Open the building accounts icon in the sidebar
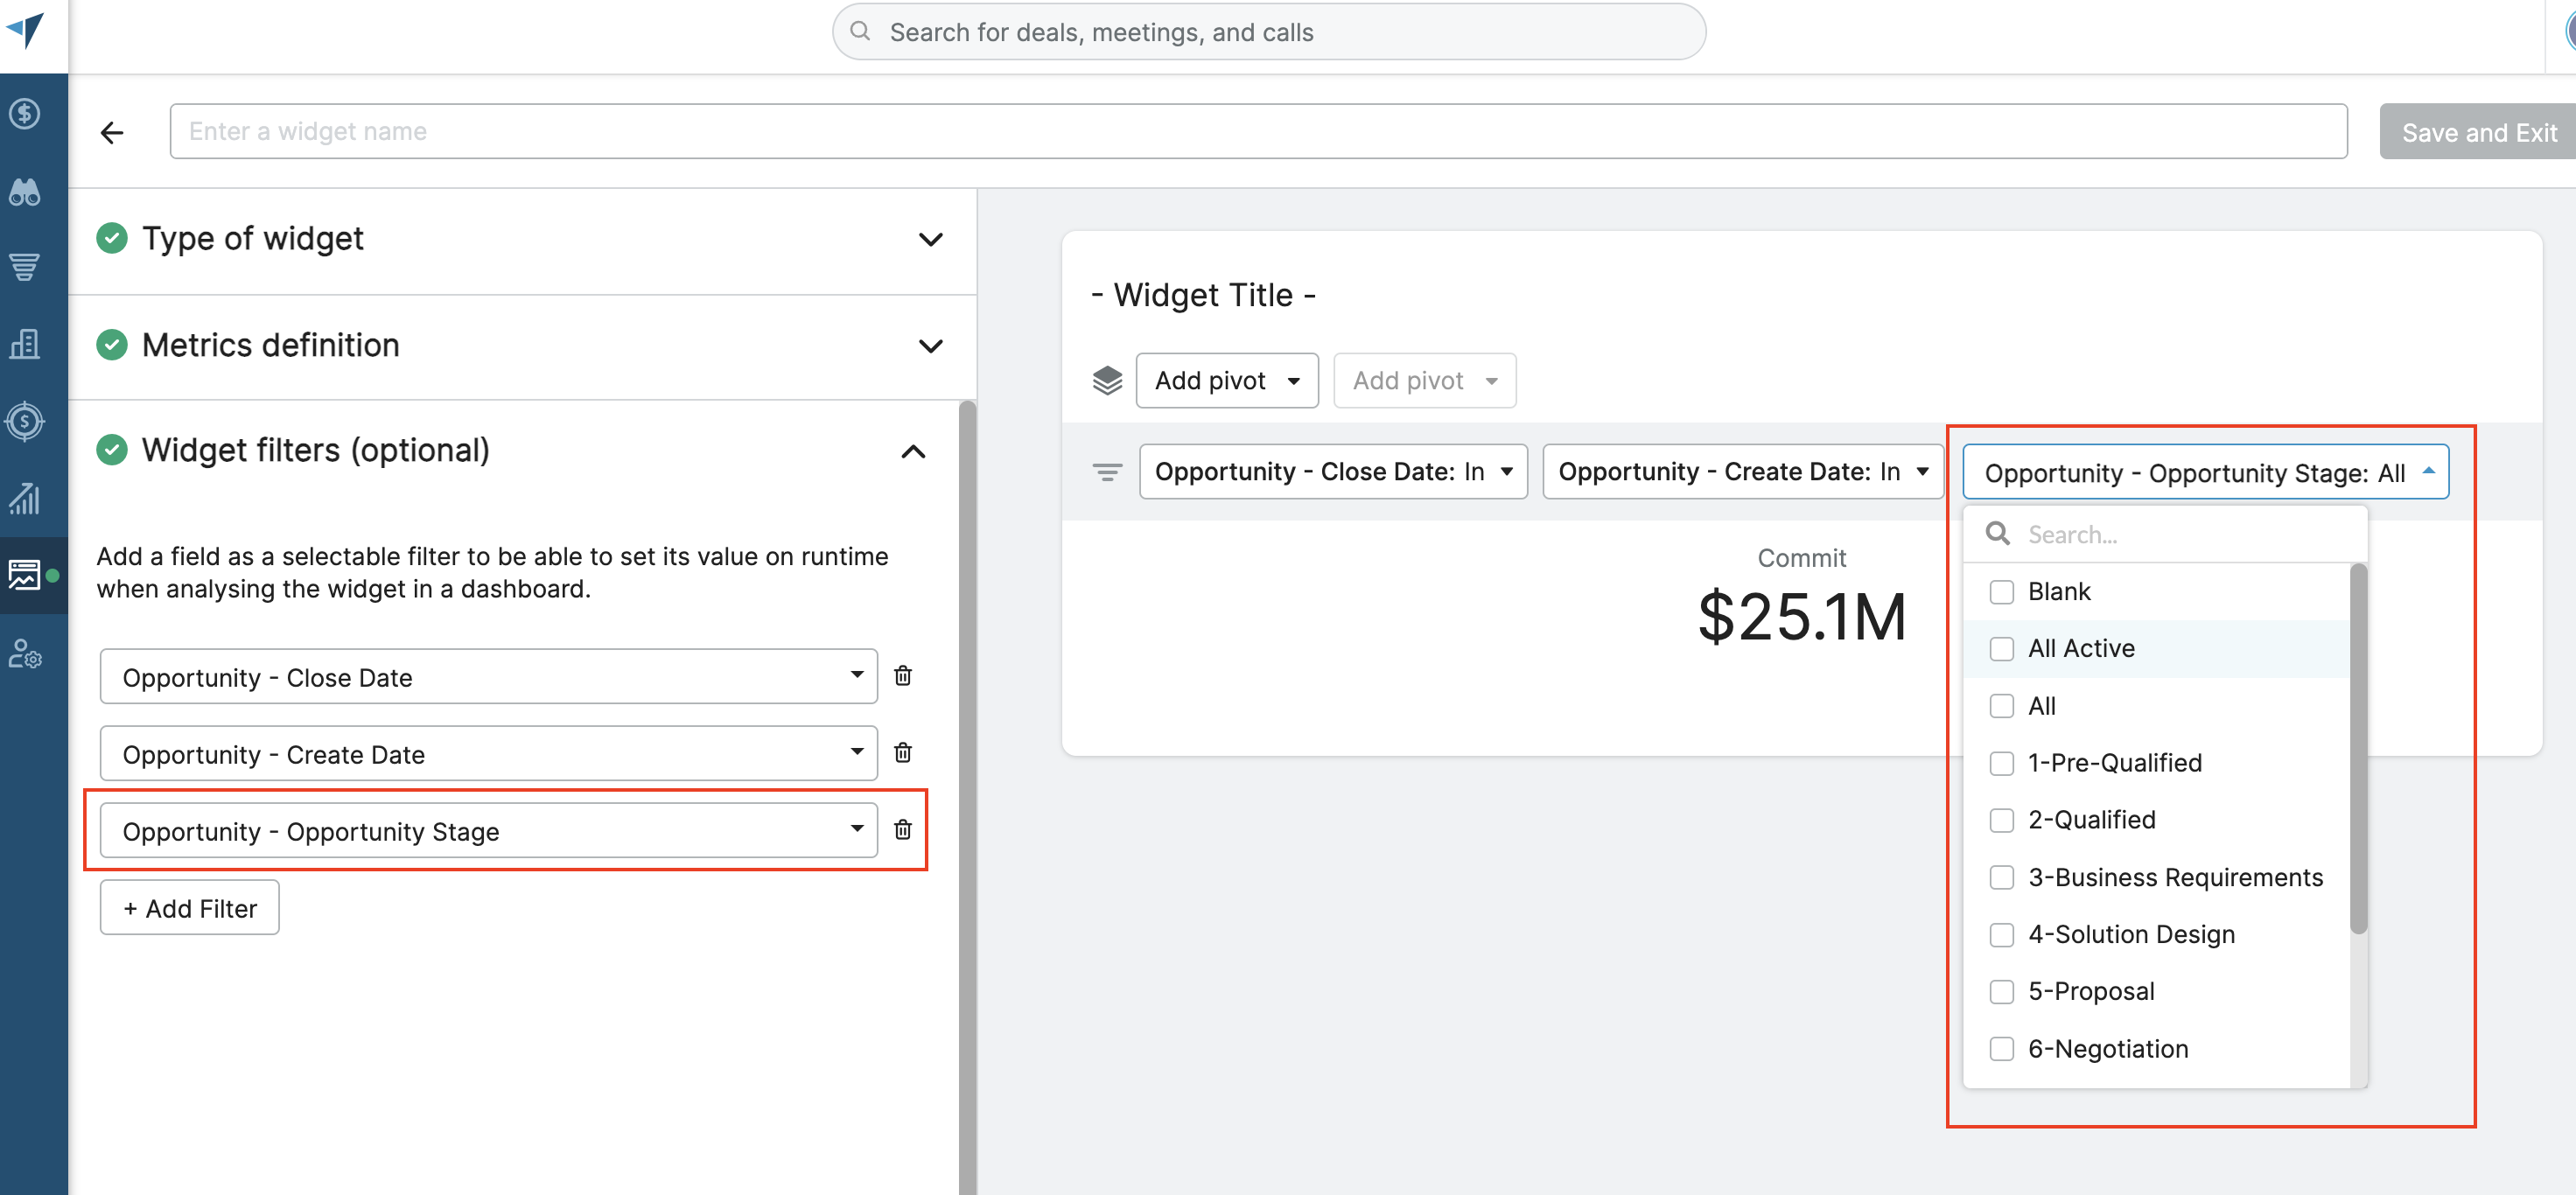Screen dimensions: 2576x1195 point(25,343)
